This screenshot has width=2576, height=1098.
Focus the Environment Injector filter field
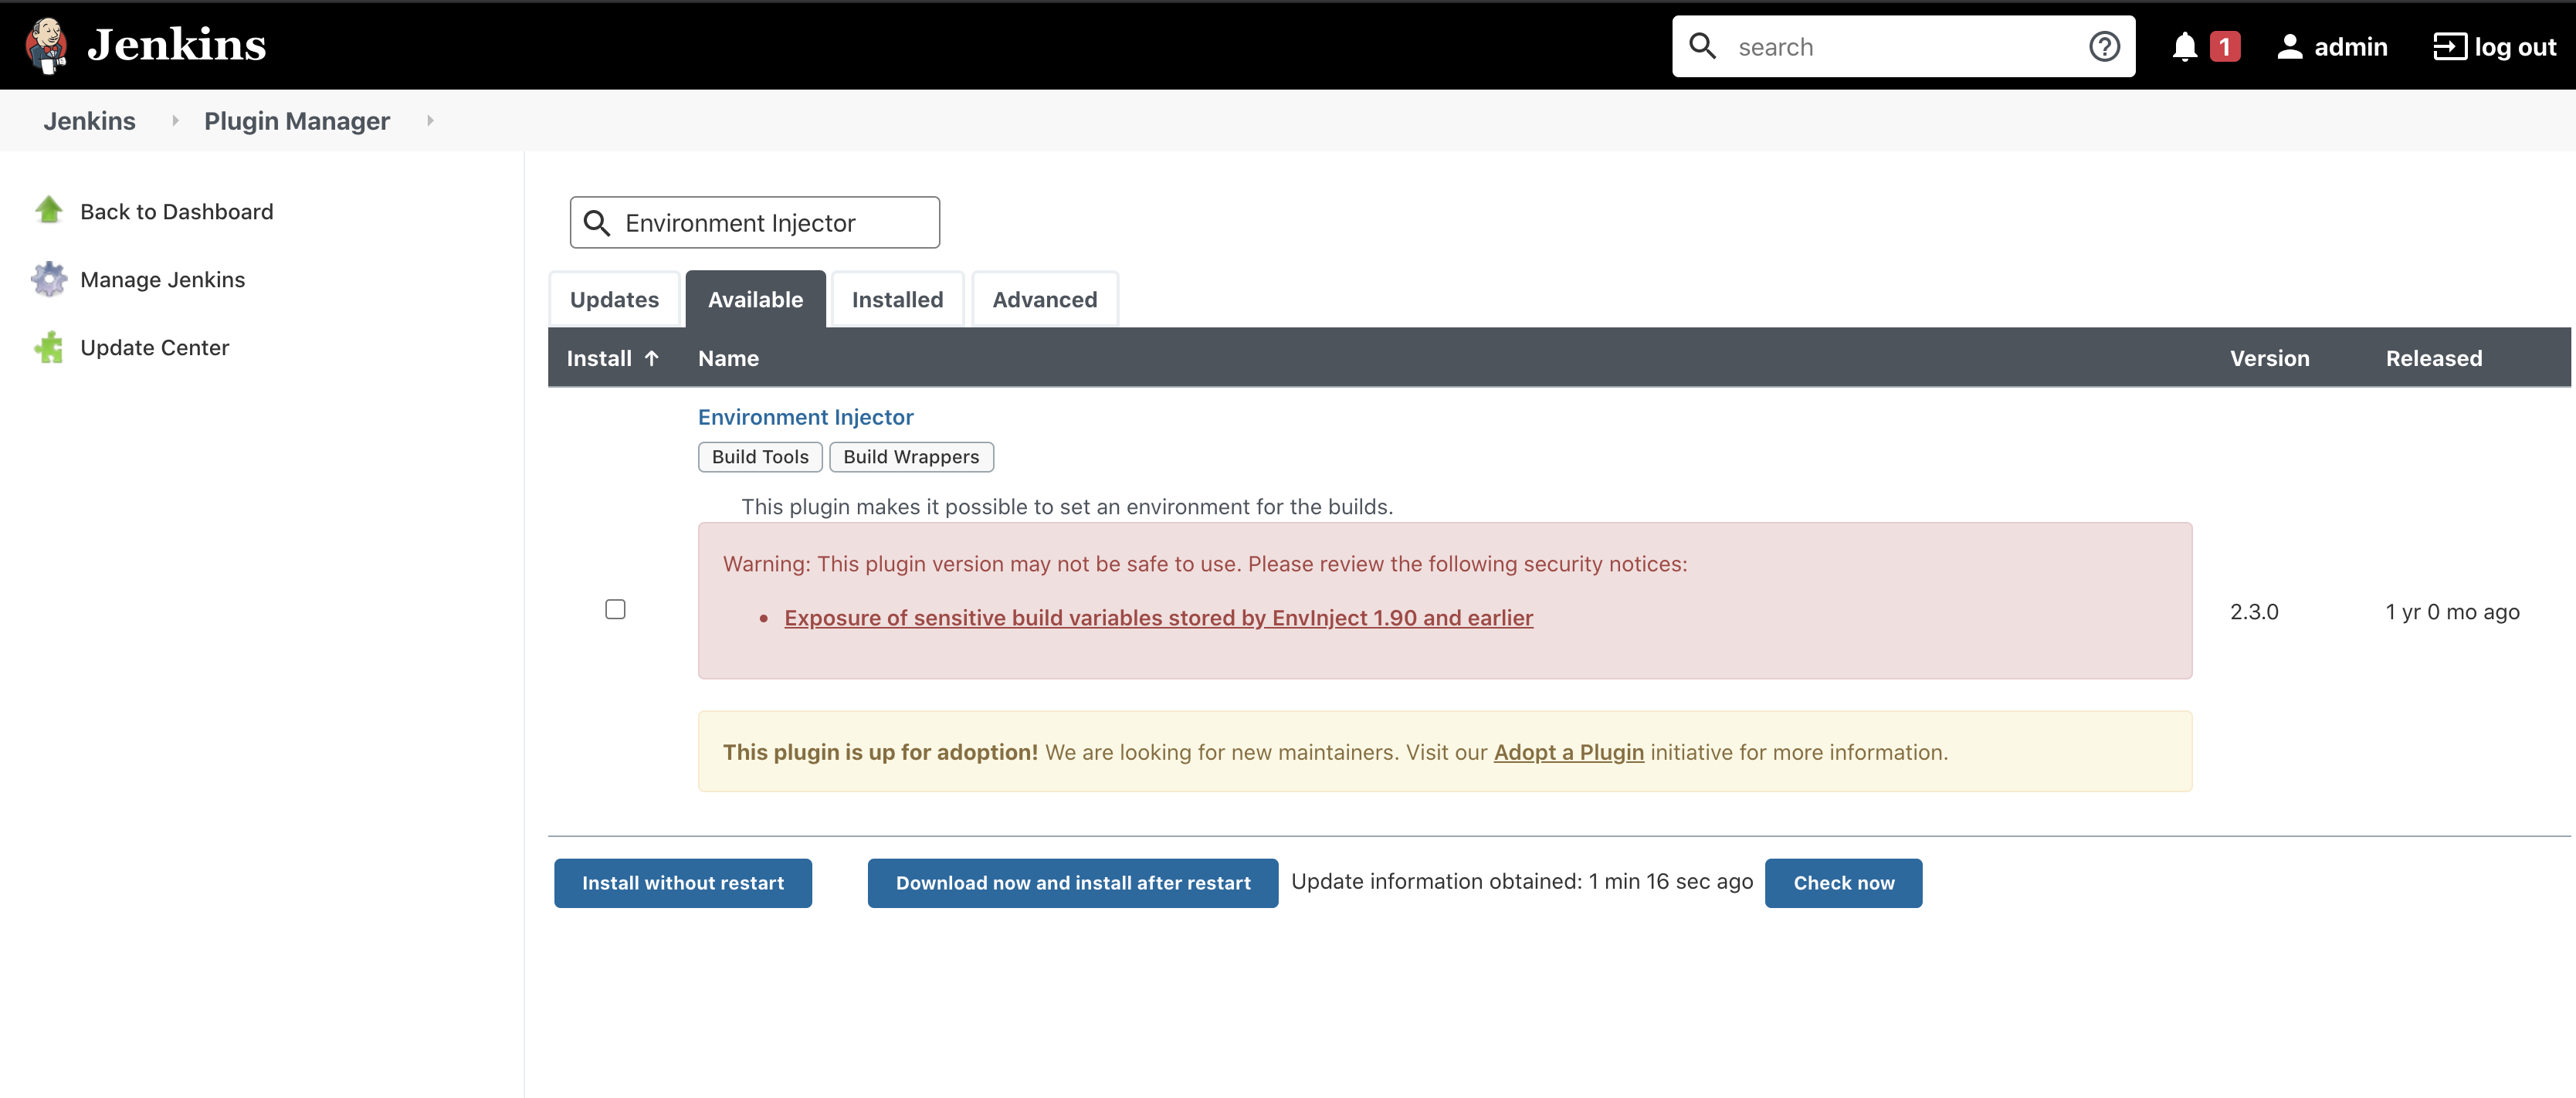point(755,222)
